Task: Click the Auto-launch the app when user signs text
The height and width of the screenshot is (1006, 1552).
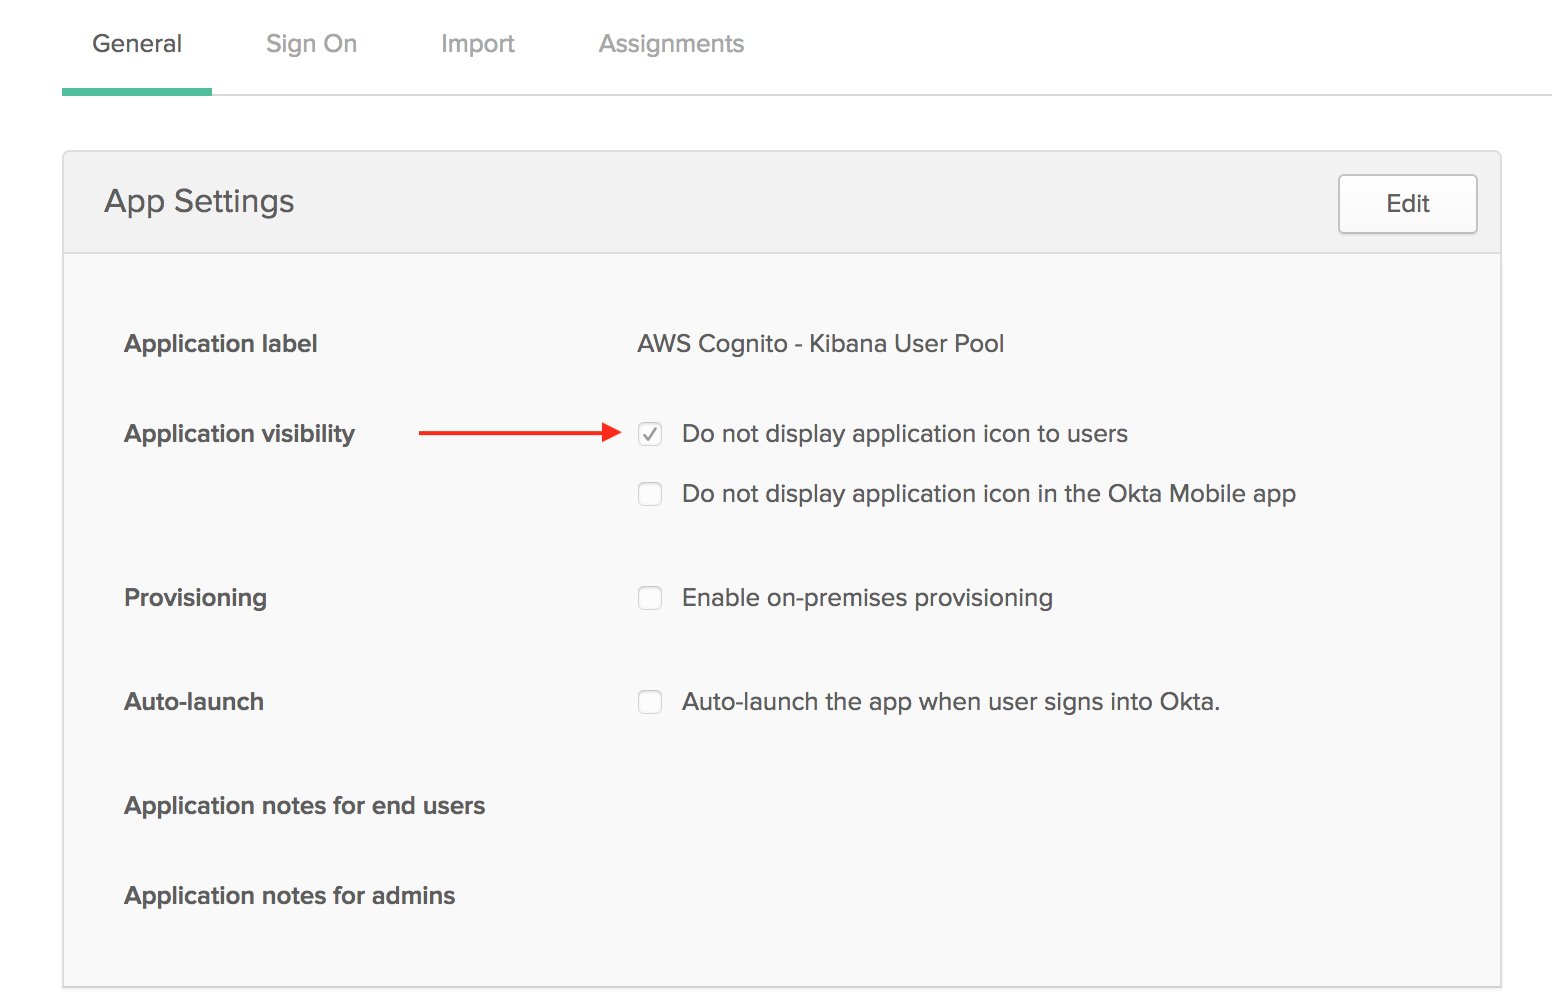Action: point(951,702)
